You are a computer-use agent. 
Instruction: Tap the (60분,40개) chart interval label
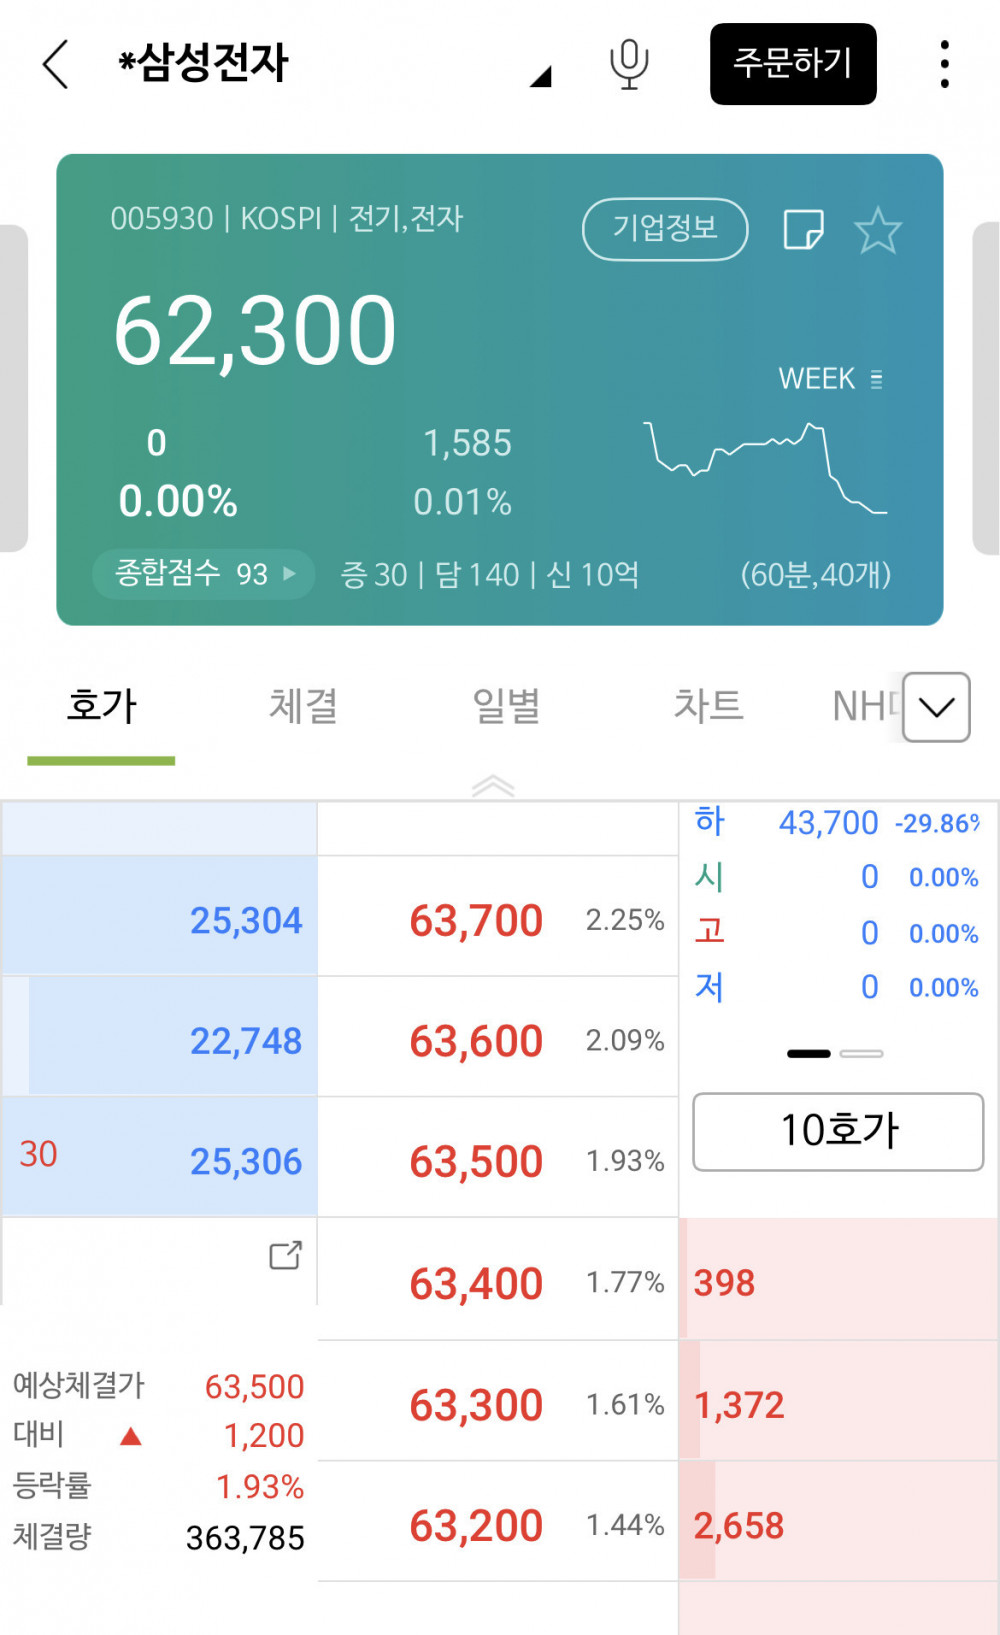pos(816,574)
